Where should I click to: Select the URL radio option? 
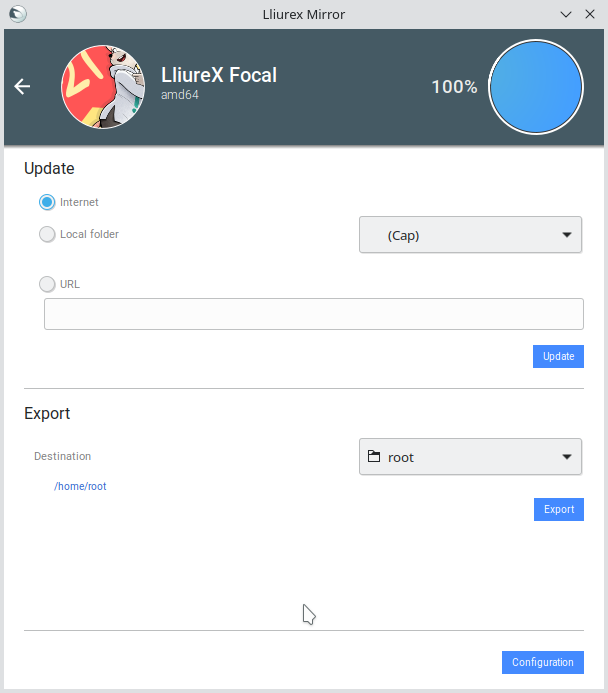point(47,284)
